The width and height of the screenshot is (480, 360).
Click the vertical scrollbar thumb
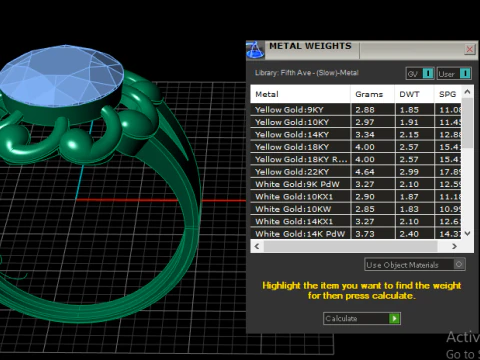coord(467,123)
